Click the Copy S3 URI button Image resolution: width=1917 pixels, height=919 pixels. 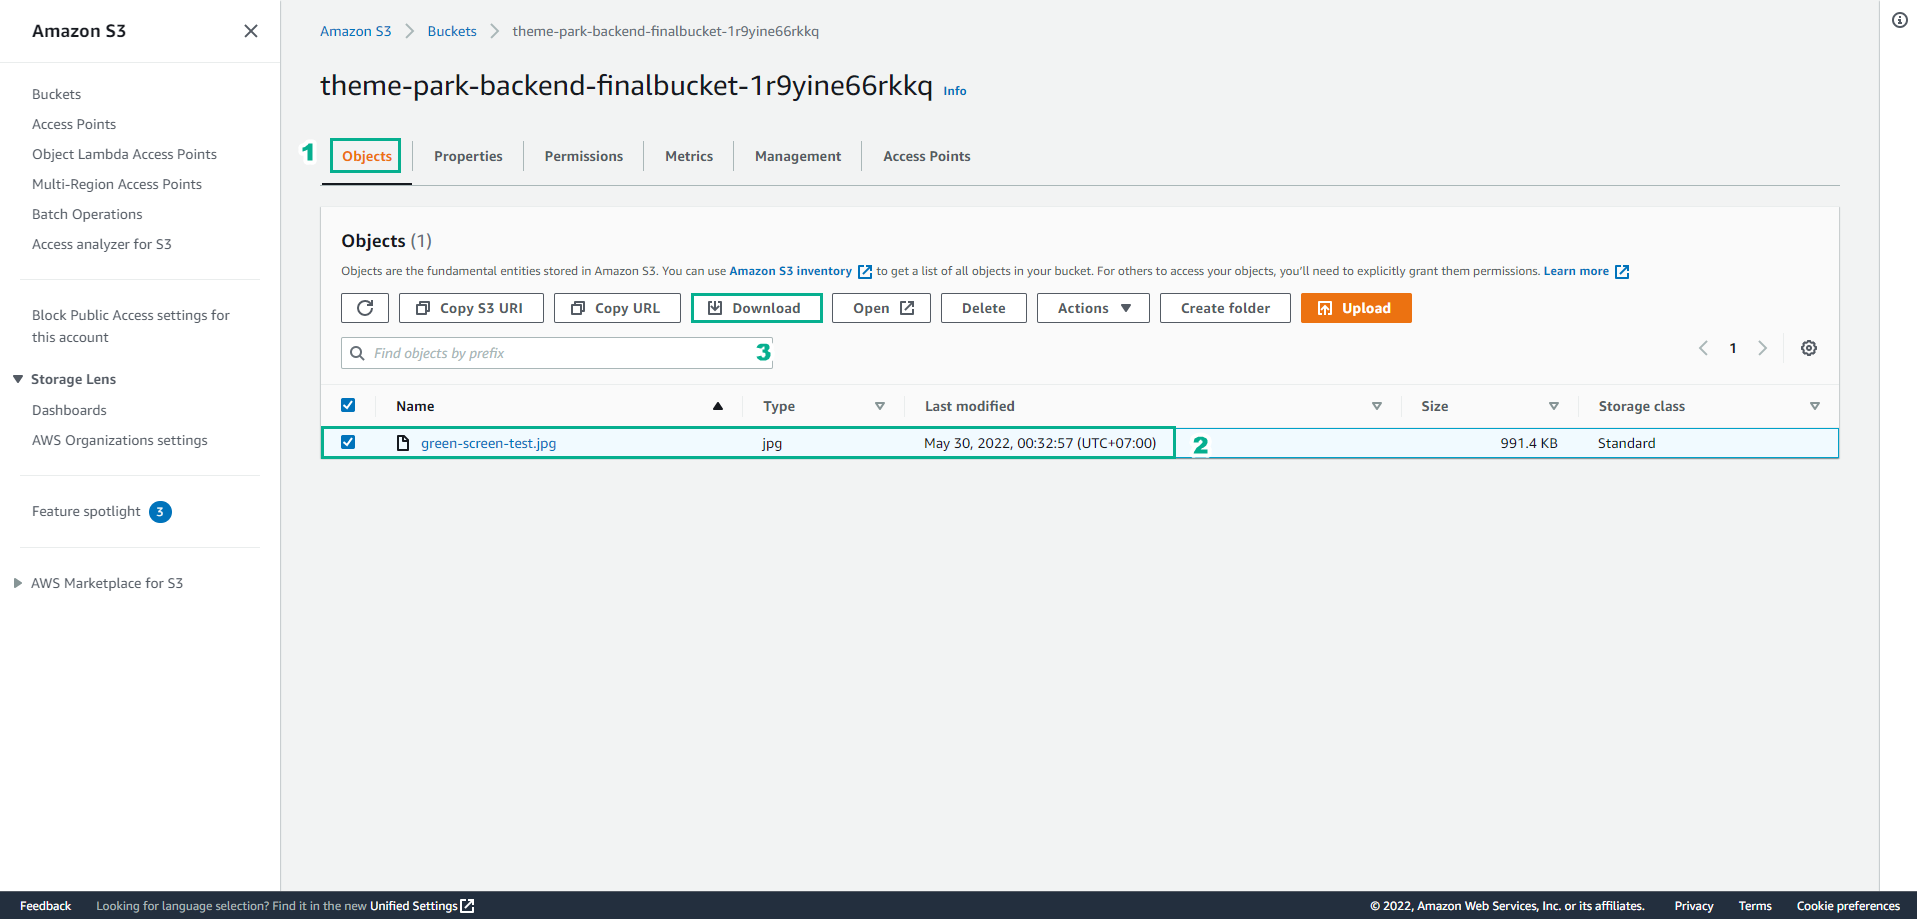471,308
